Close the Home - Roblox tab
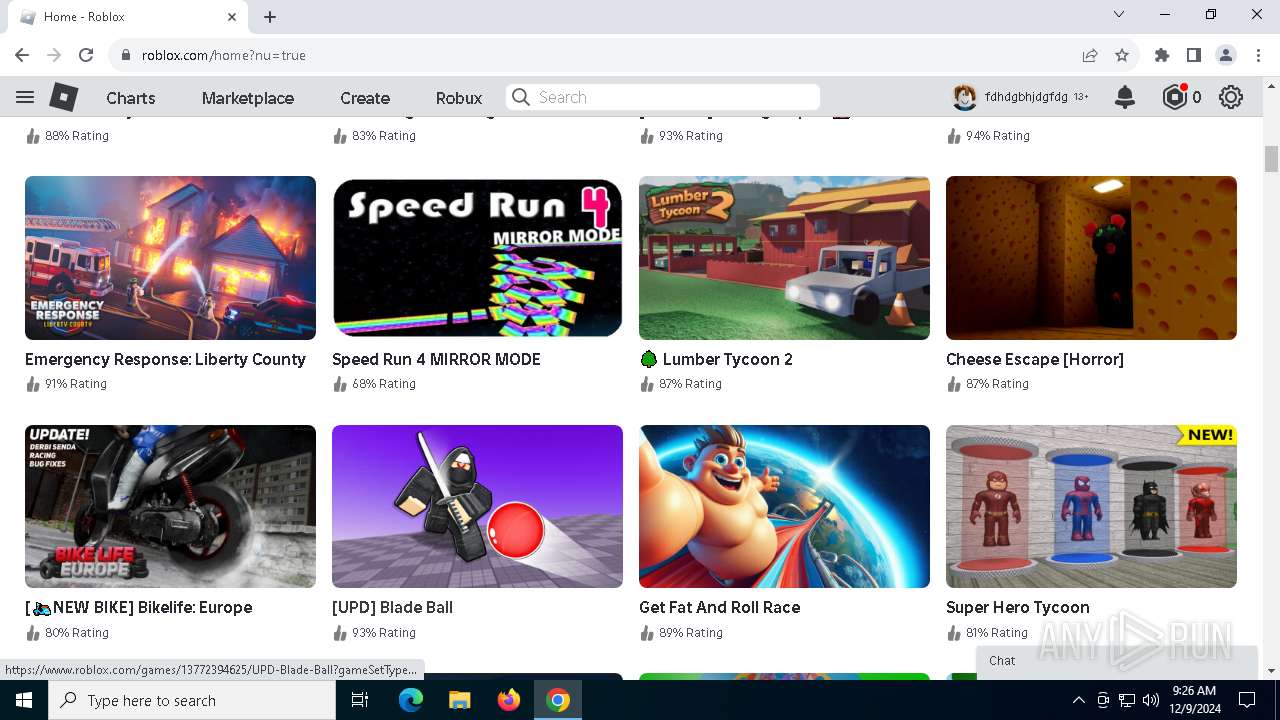 (232, 17)
